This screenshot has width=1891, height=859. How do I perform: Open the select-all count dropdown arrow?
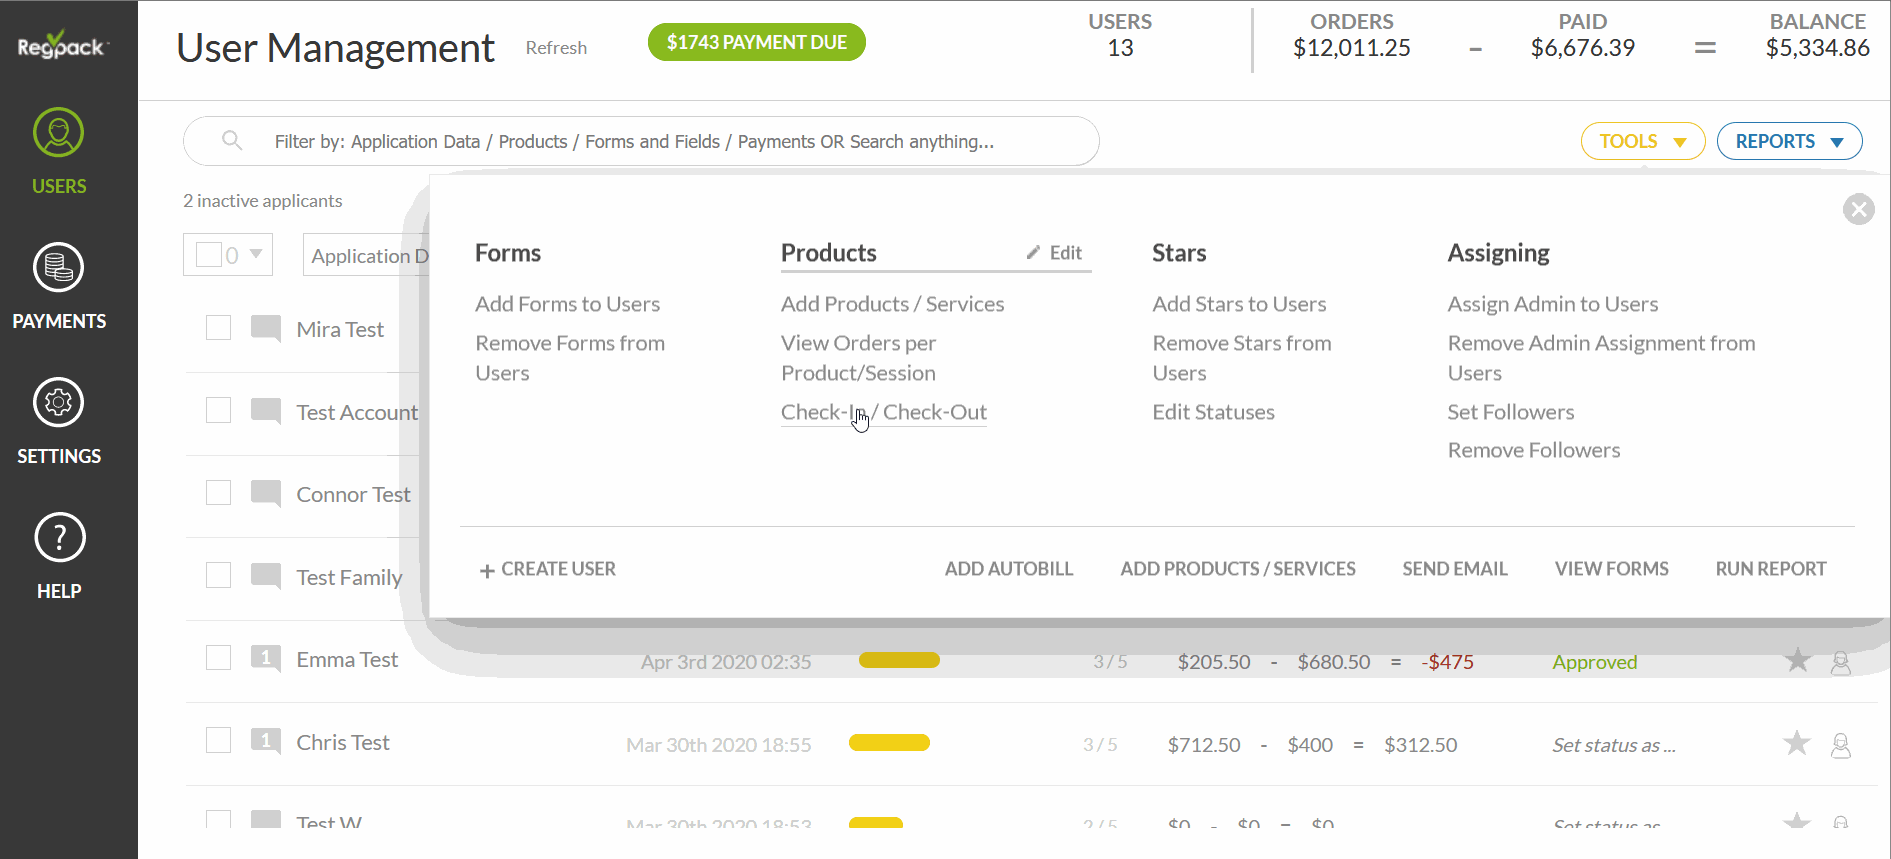(256, 254)
